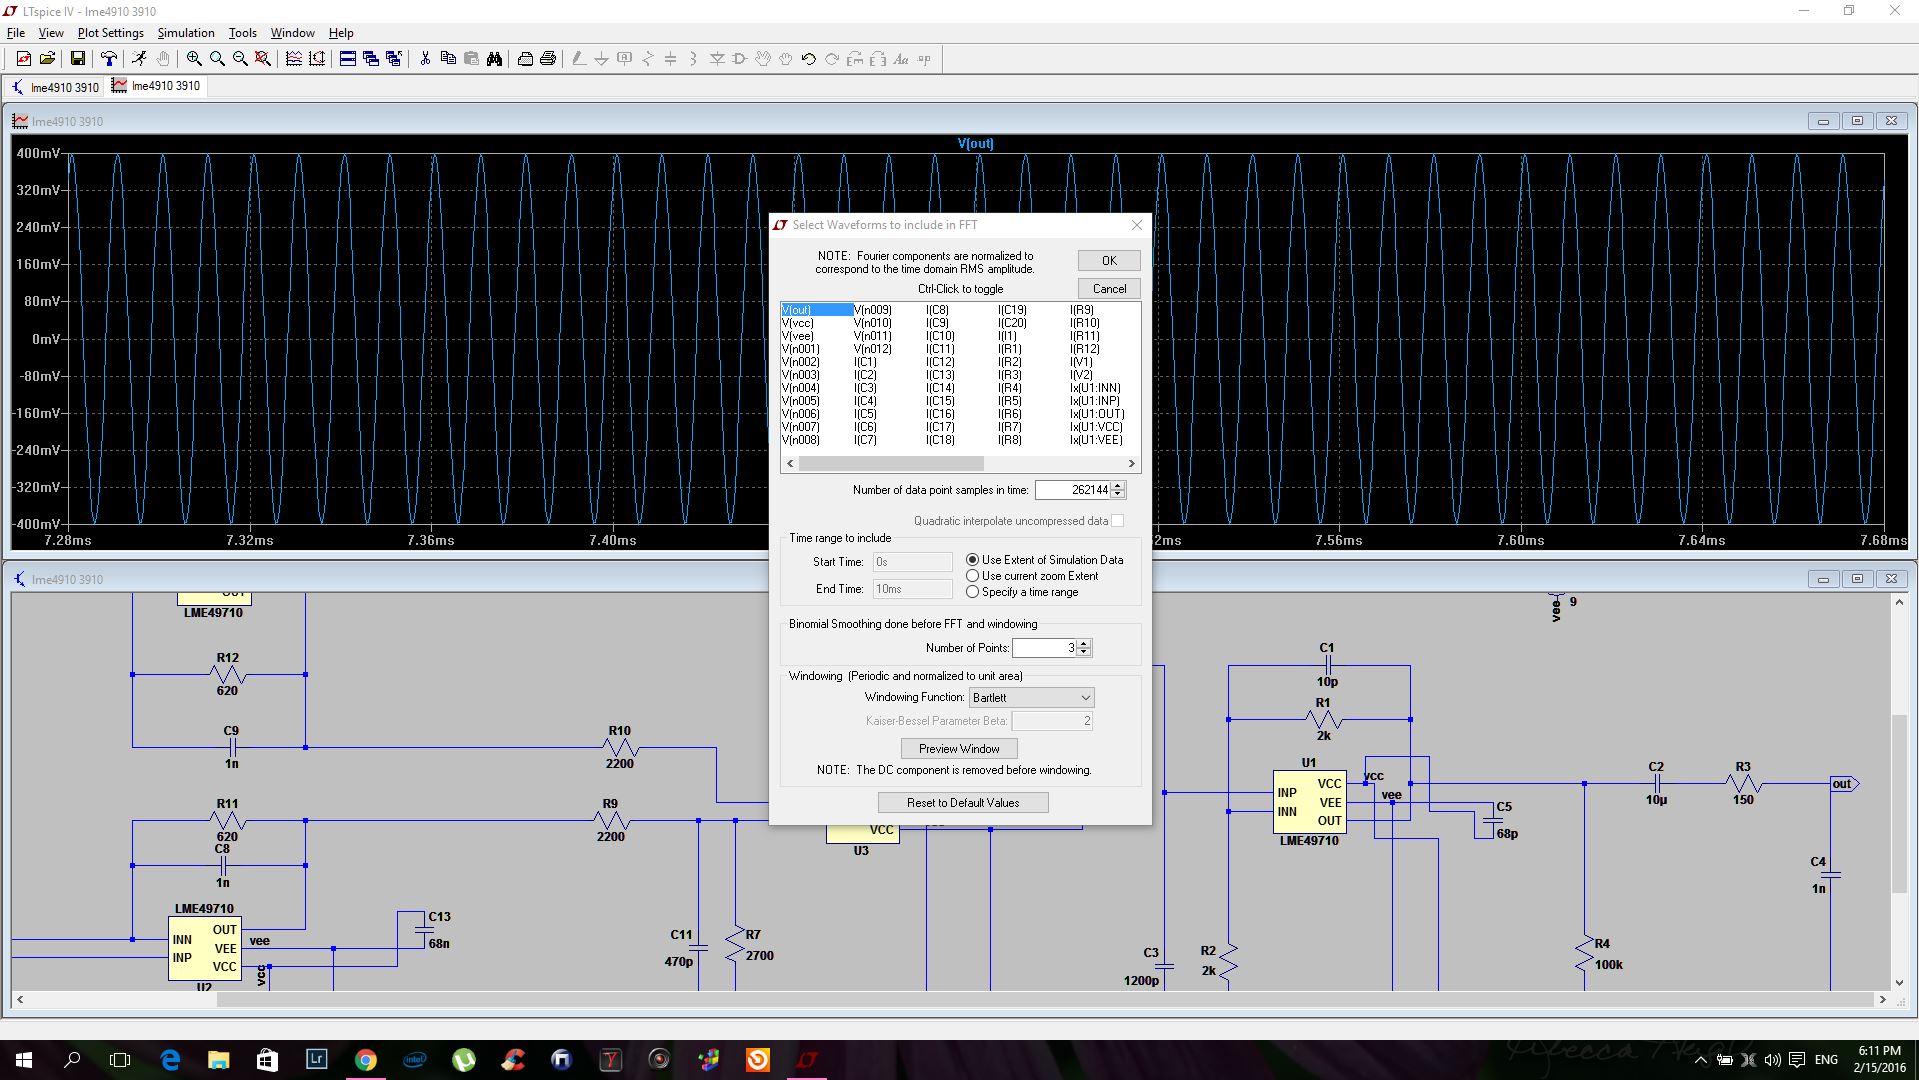Click the Open file folder icon
This screenshot has width=1919, height=1080.
coord(47,59)
